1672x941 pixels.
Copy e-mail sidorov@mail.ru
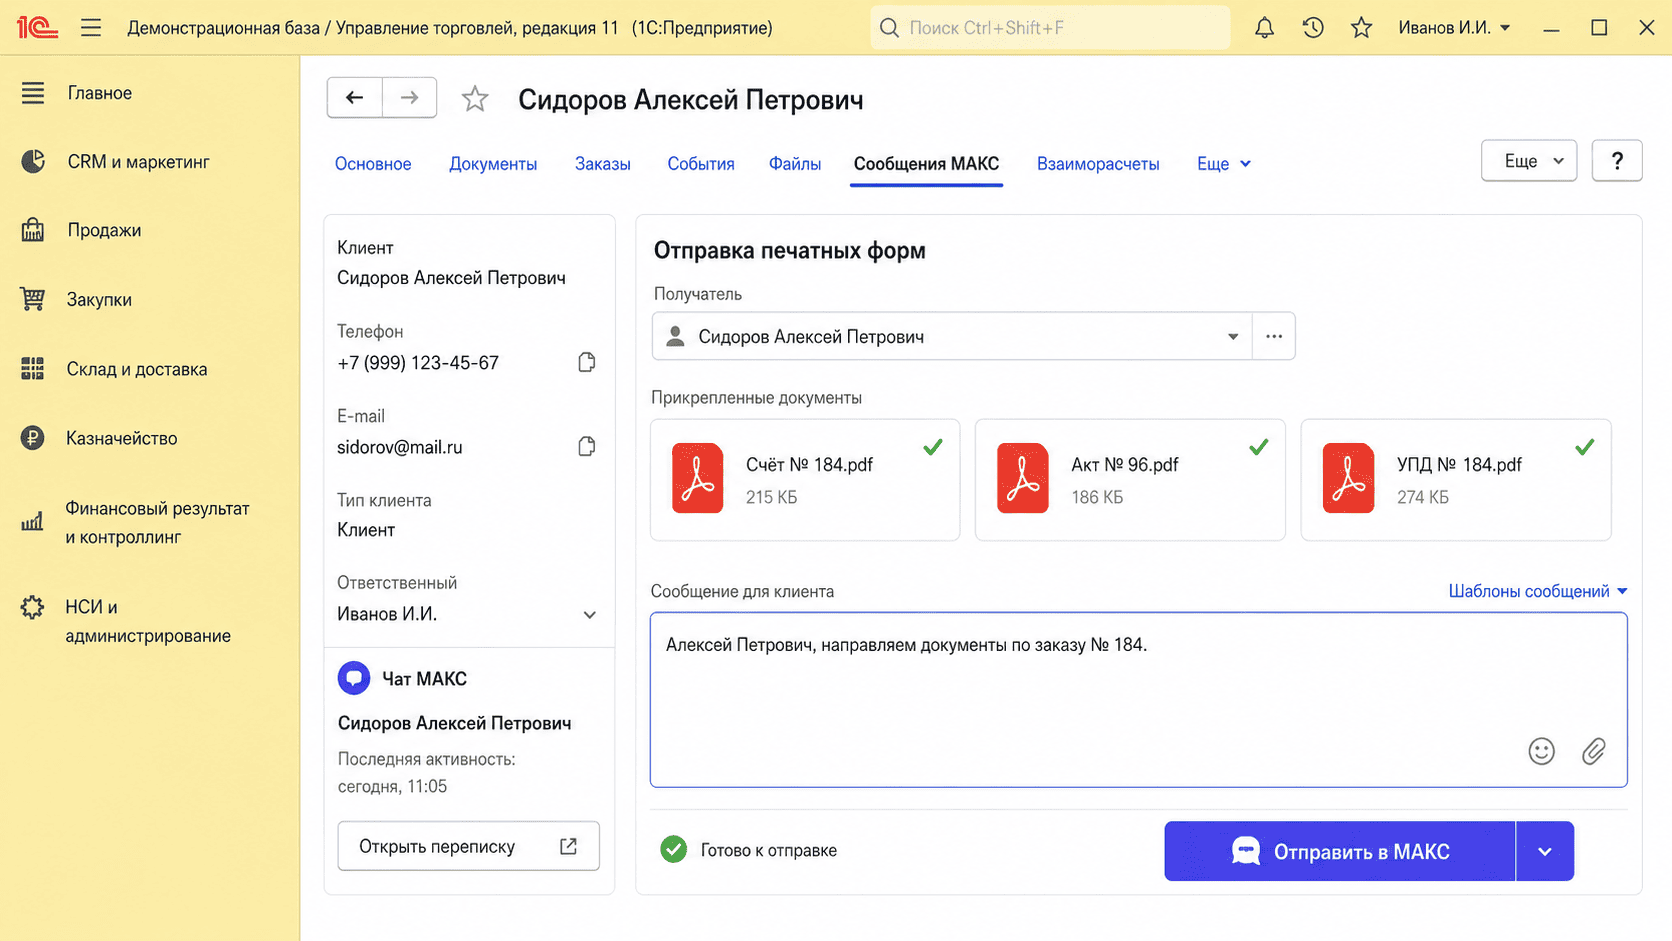[587, 446]
